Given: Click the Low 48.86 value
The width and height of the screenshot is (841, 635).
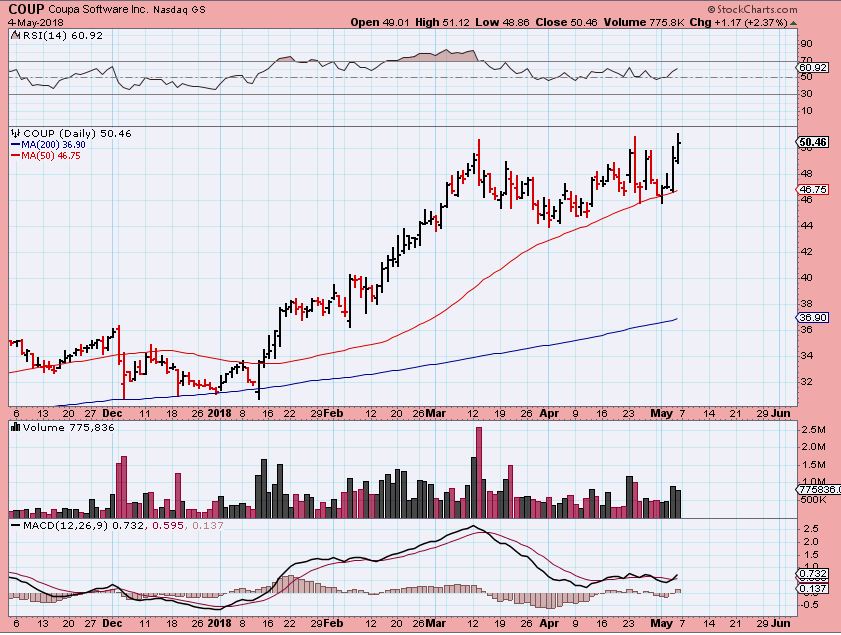Looking at the screenshot, I should (503, 23).
